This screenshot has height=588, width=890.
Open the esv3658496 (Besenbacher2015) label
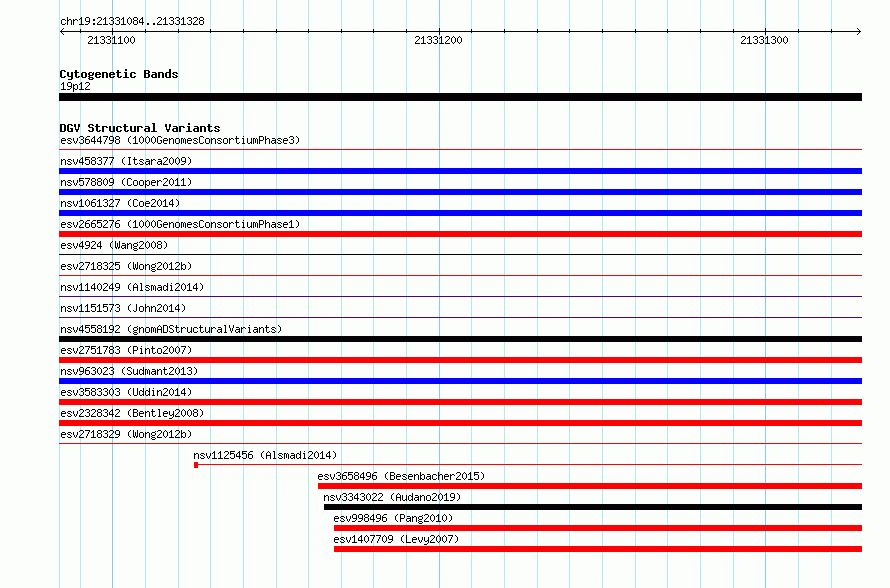point(401,476)
